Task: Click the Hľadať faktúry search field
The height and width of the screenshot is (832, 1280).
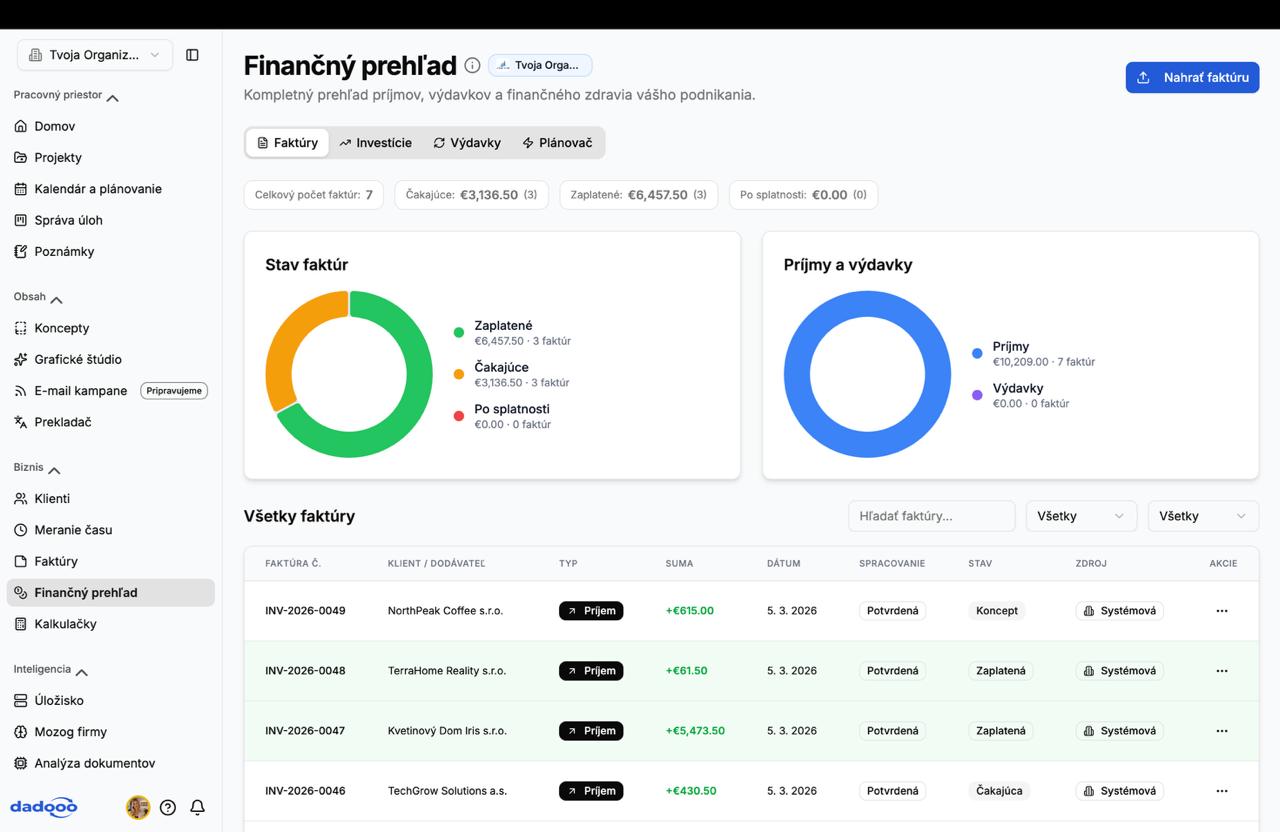Action: 931,516
